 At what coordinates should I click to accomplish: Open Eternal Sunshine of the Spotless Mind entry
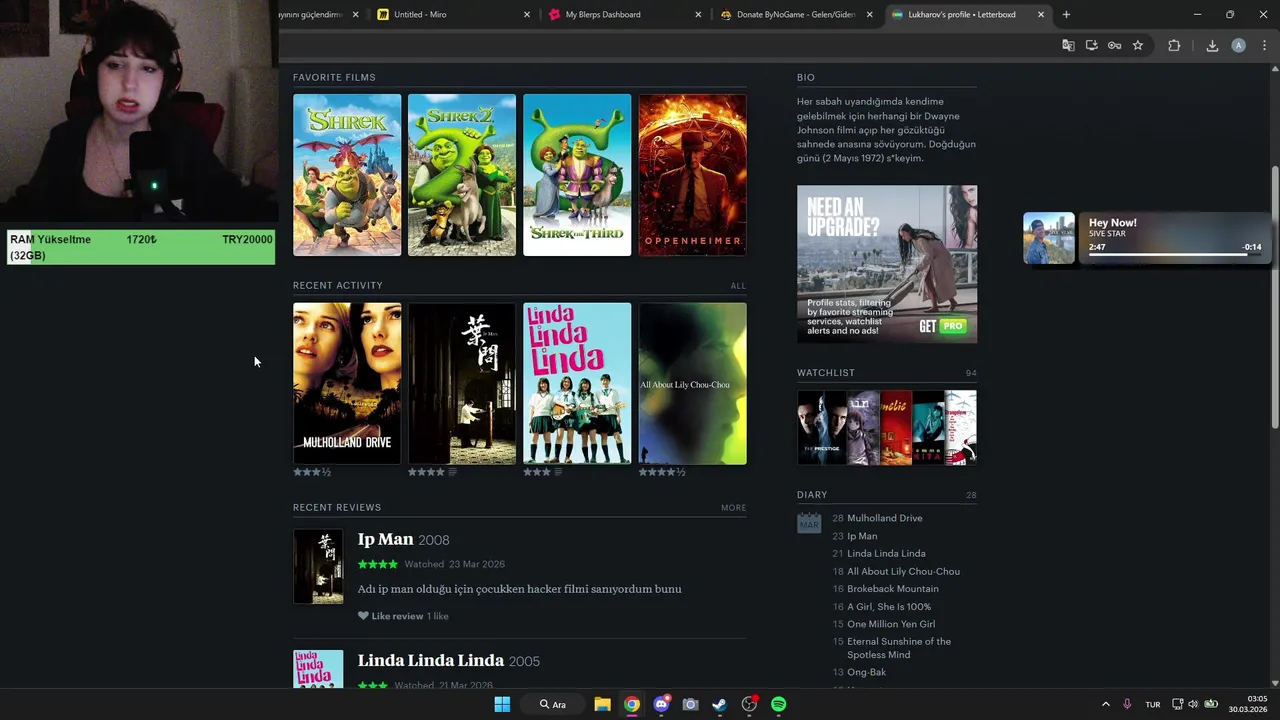tap(899, 648)
